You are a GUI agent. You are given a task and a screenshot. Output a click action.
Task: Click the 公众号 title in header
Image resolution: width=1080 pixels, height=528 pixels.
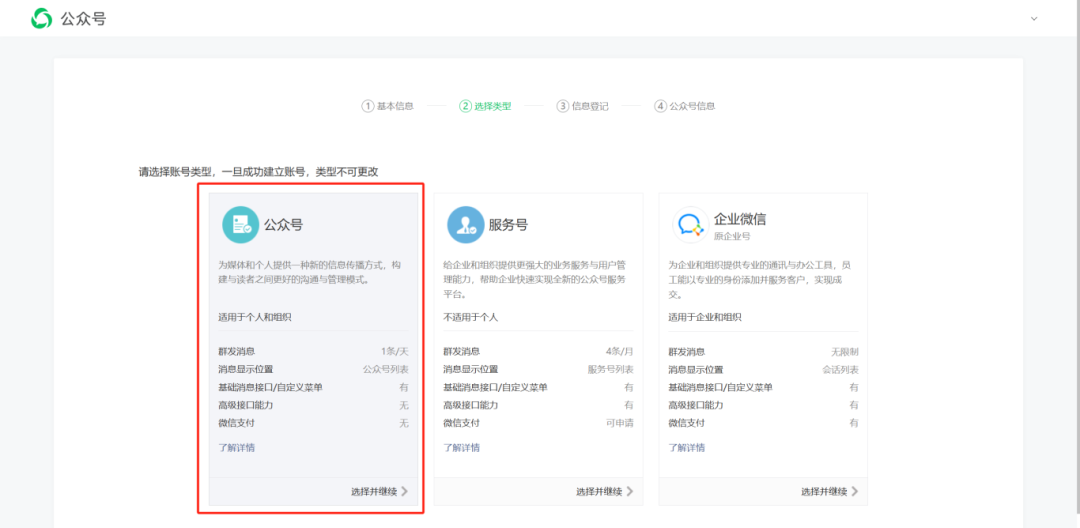83,19
